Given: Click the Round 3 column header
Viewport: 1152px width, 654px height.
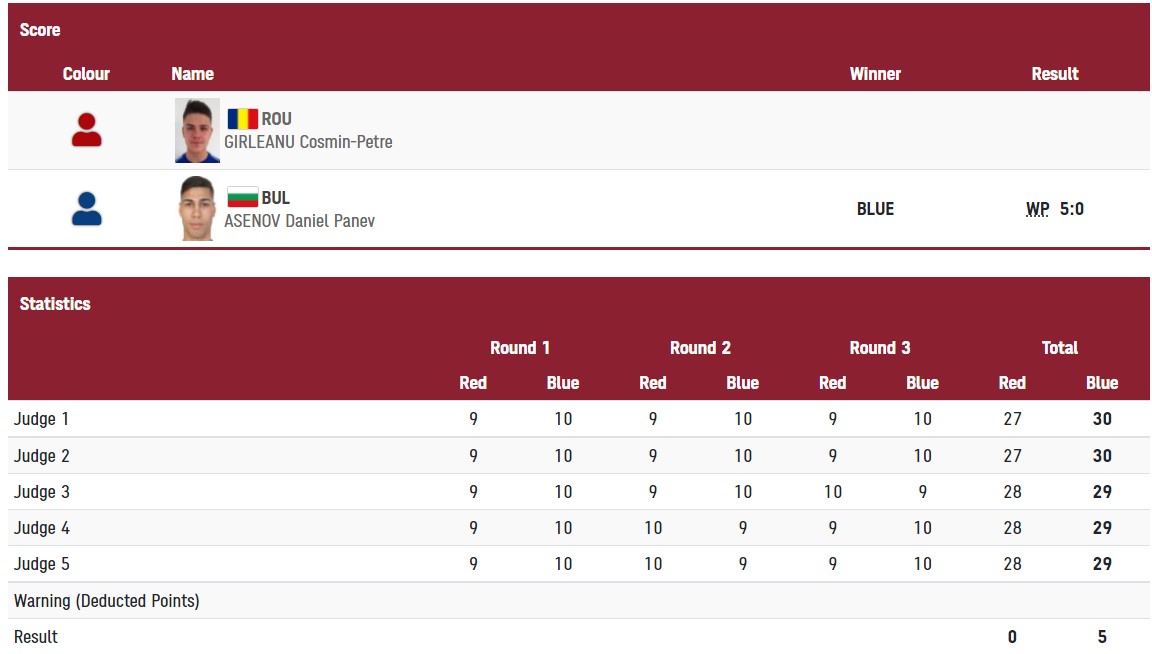Looking at the screenshot, I should pos(879,348).
